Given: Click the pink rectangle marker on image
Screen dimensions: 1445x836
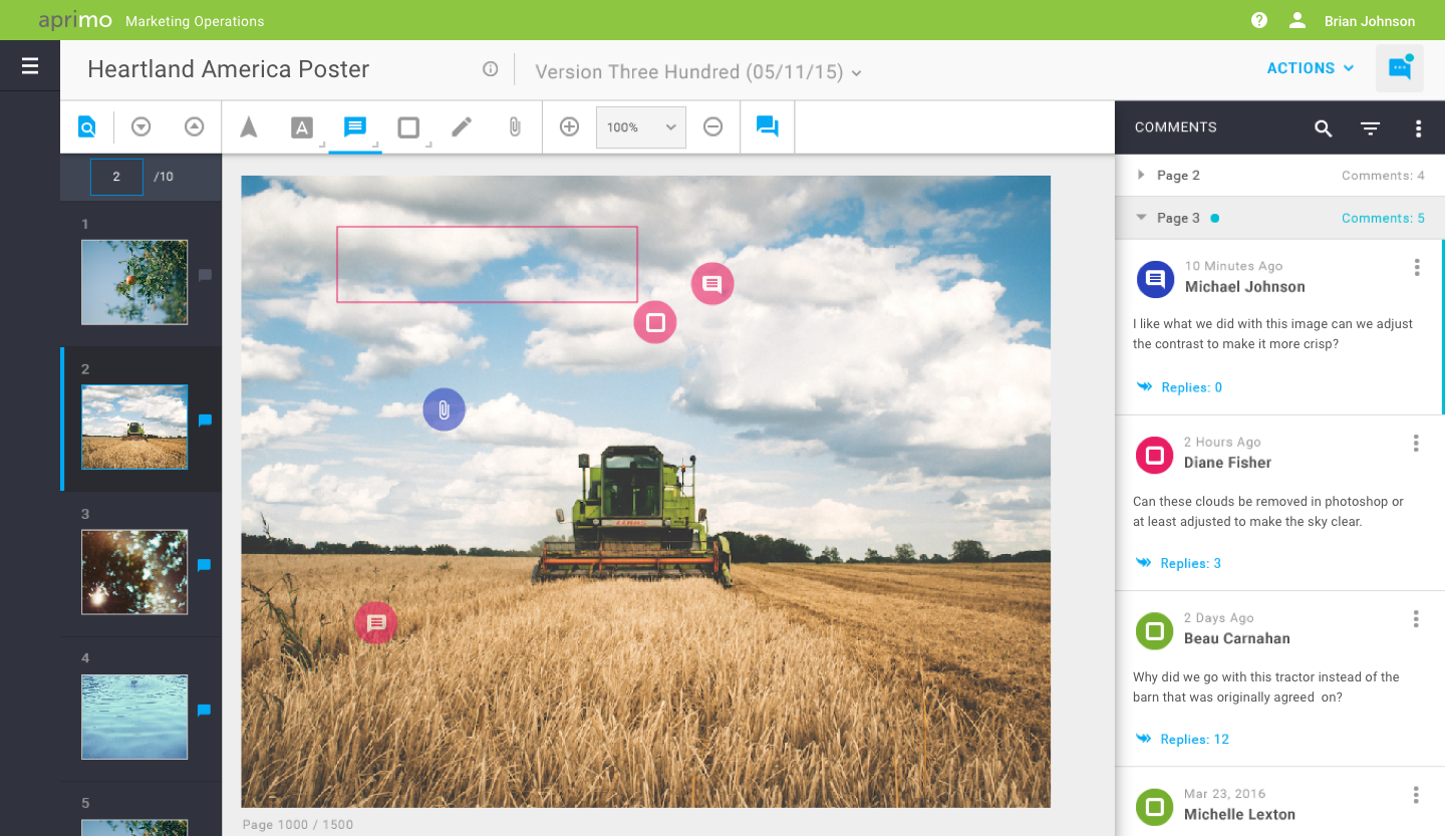Looking at the screenshot, I should [x=655, y=322].
